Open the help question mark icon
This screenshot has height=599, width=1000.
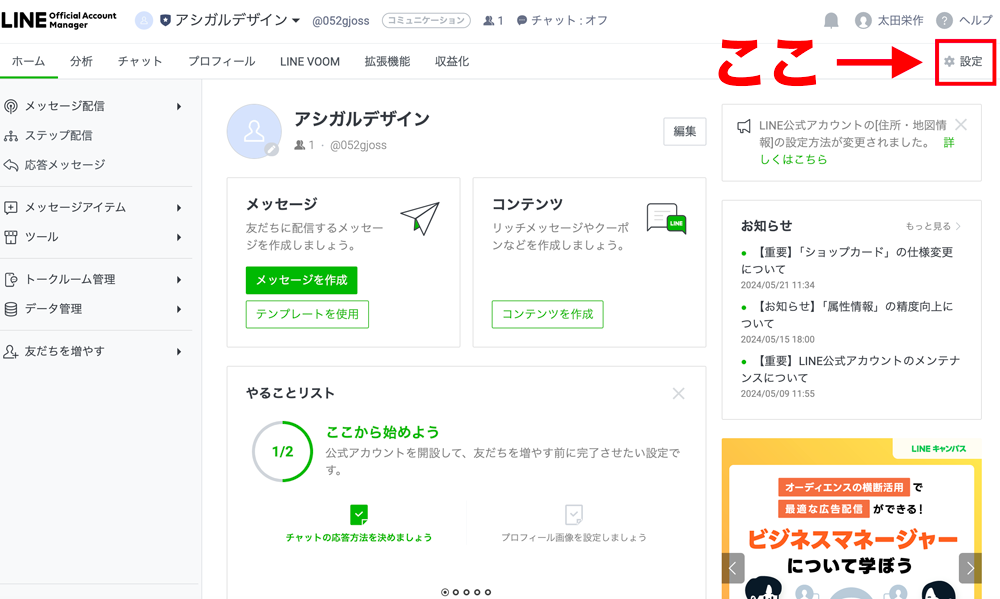944,20
